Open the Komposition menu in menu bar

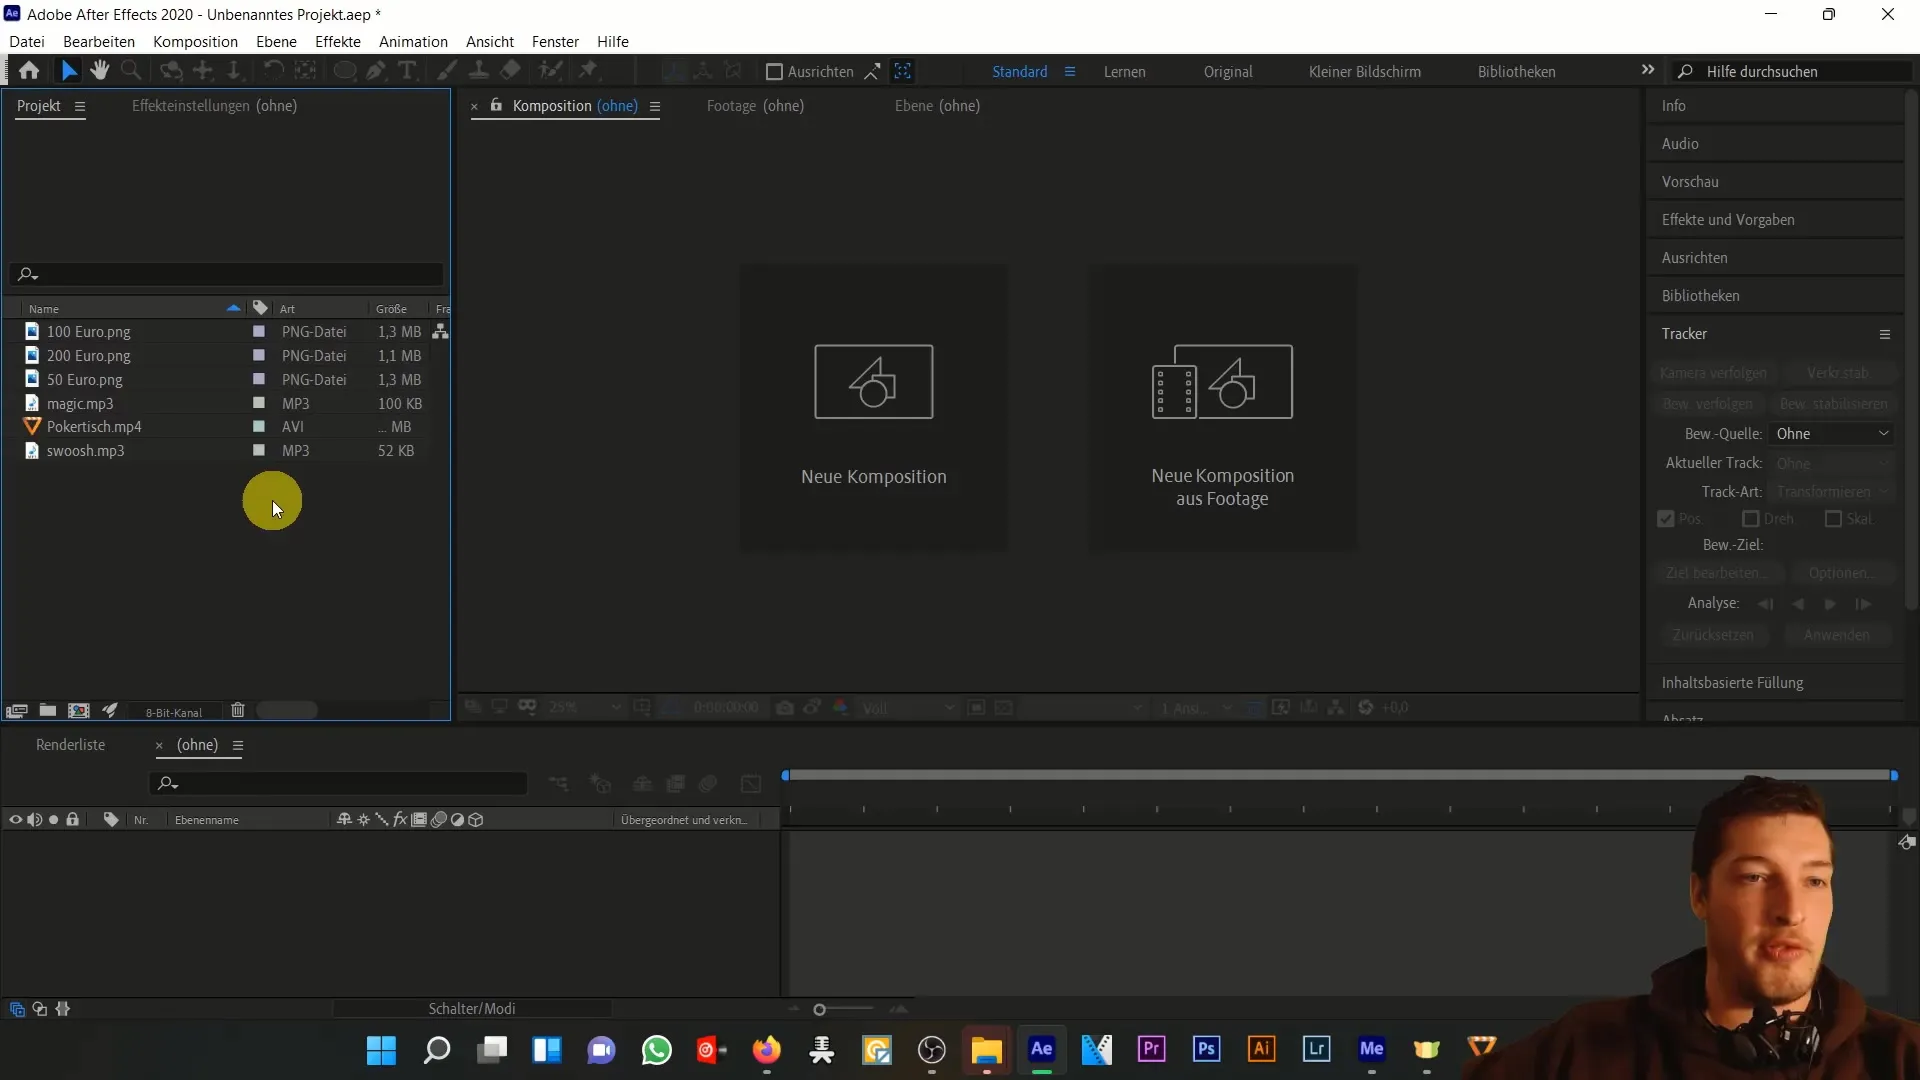195,42
